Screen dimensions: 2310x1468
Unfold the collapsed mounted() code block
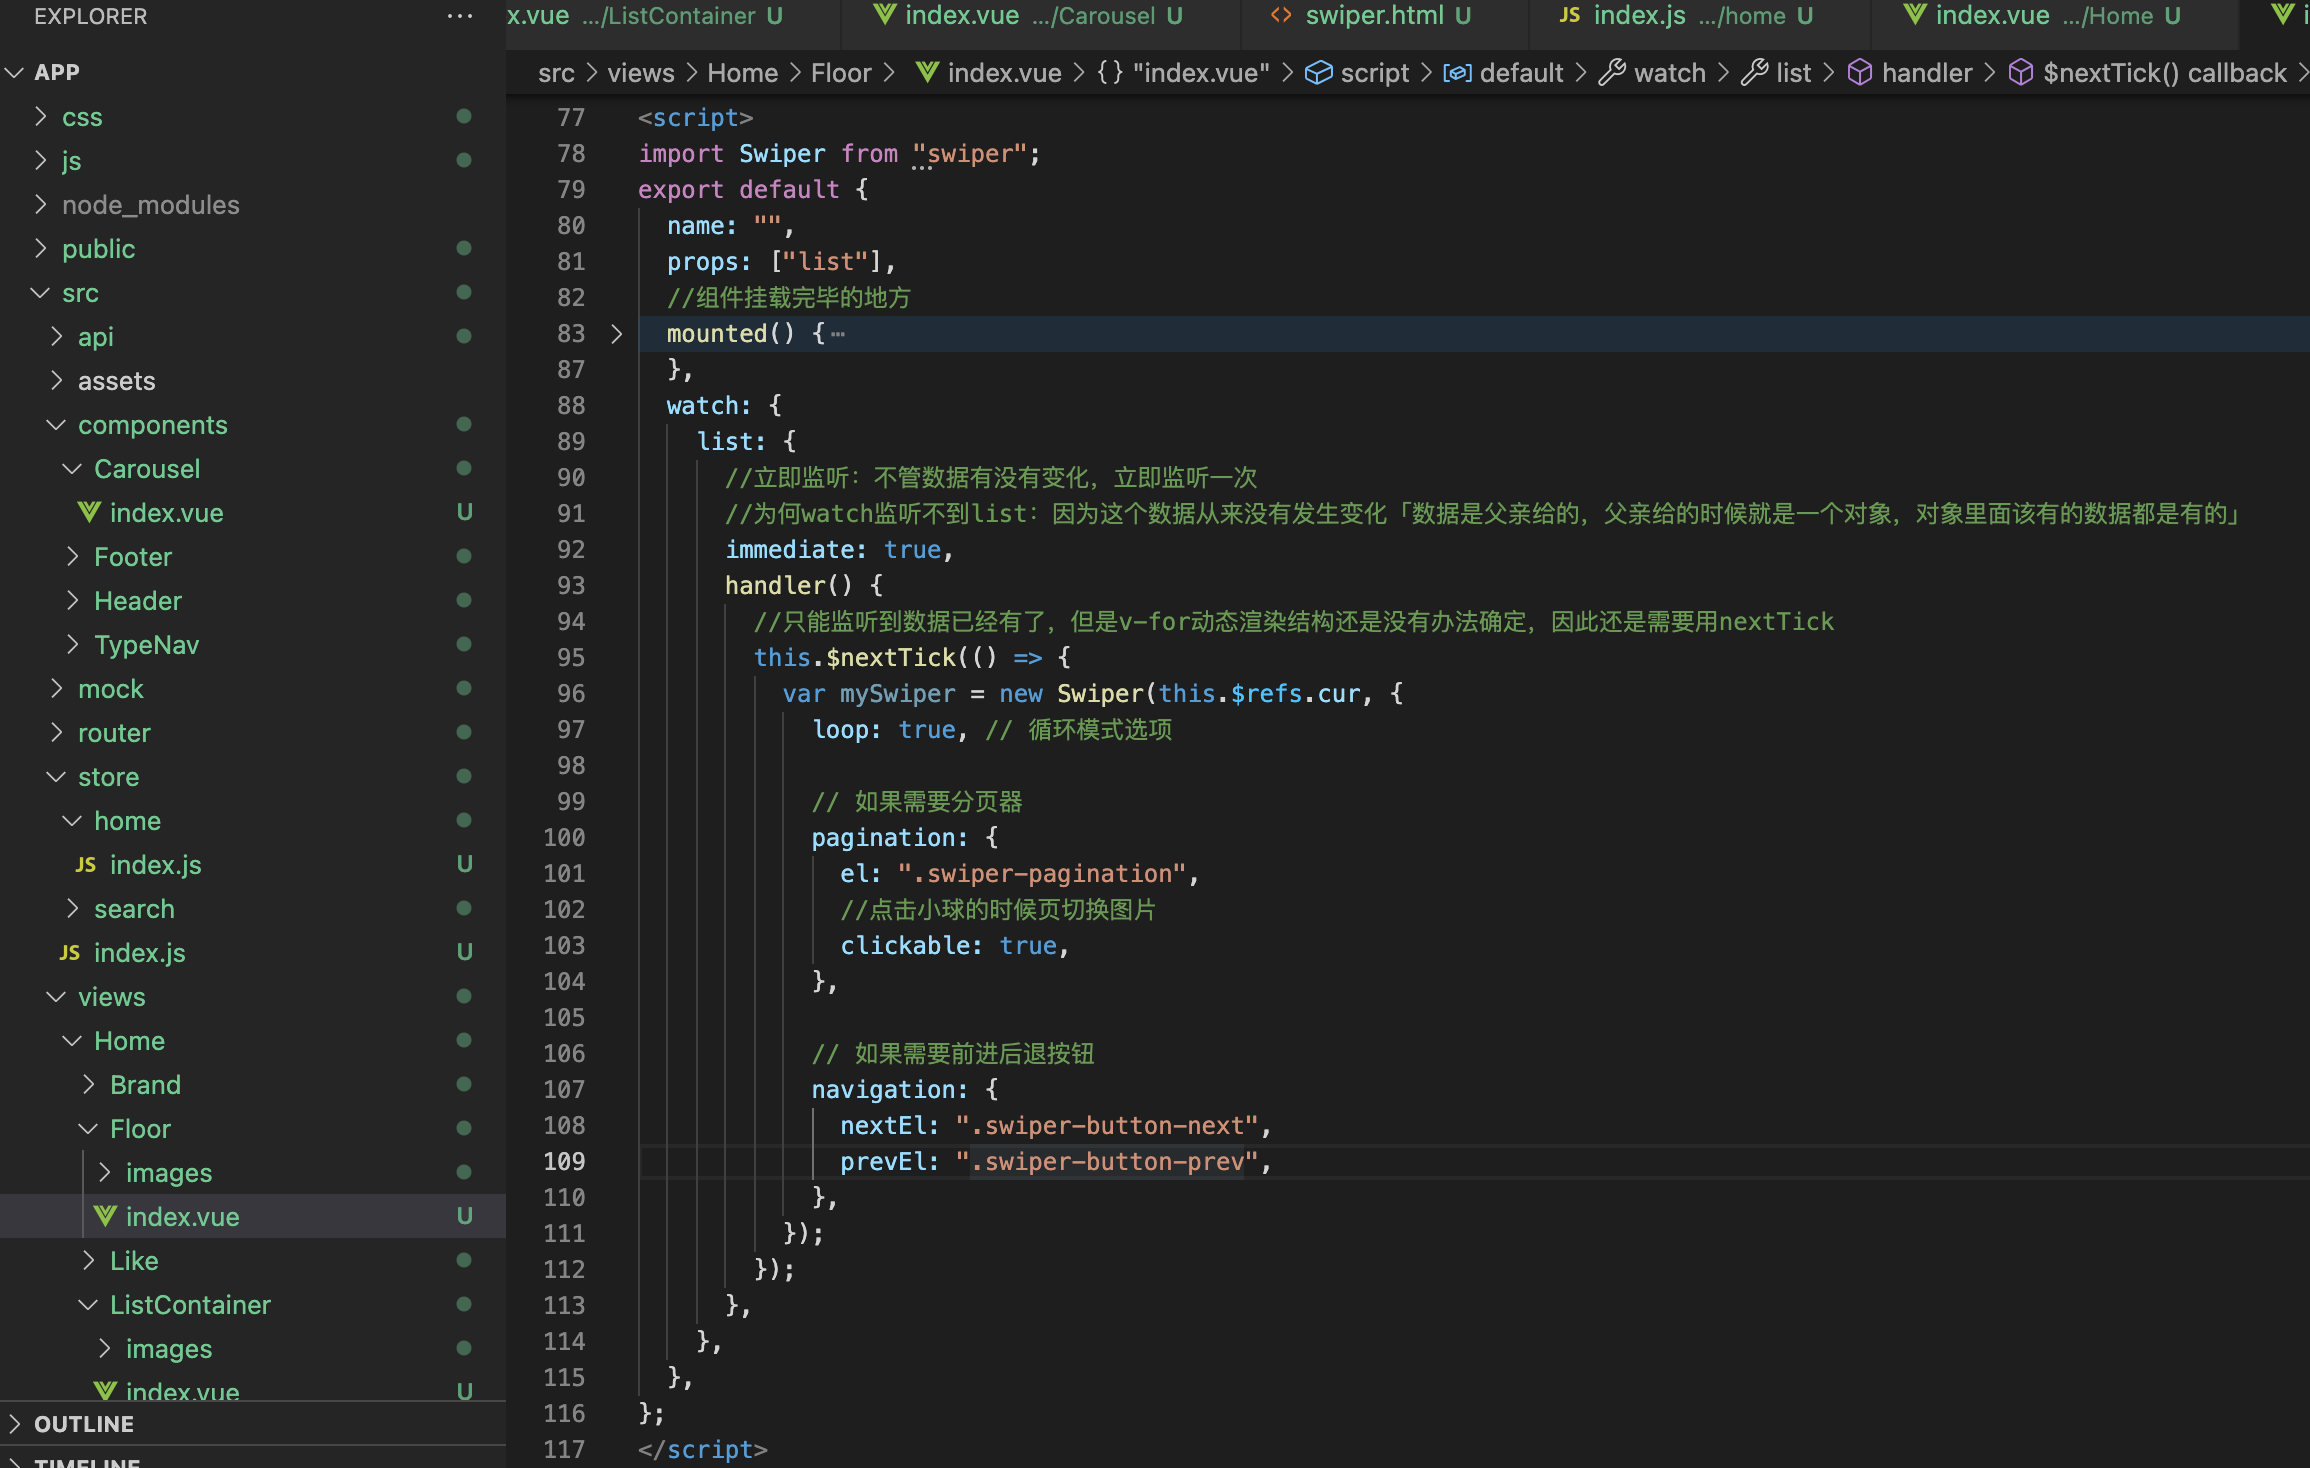pos(617,334)
